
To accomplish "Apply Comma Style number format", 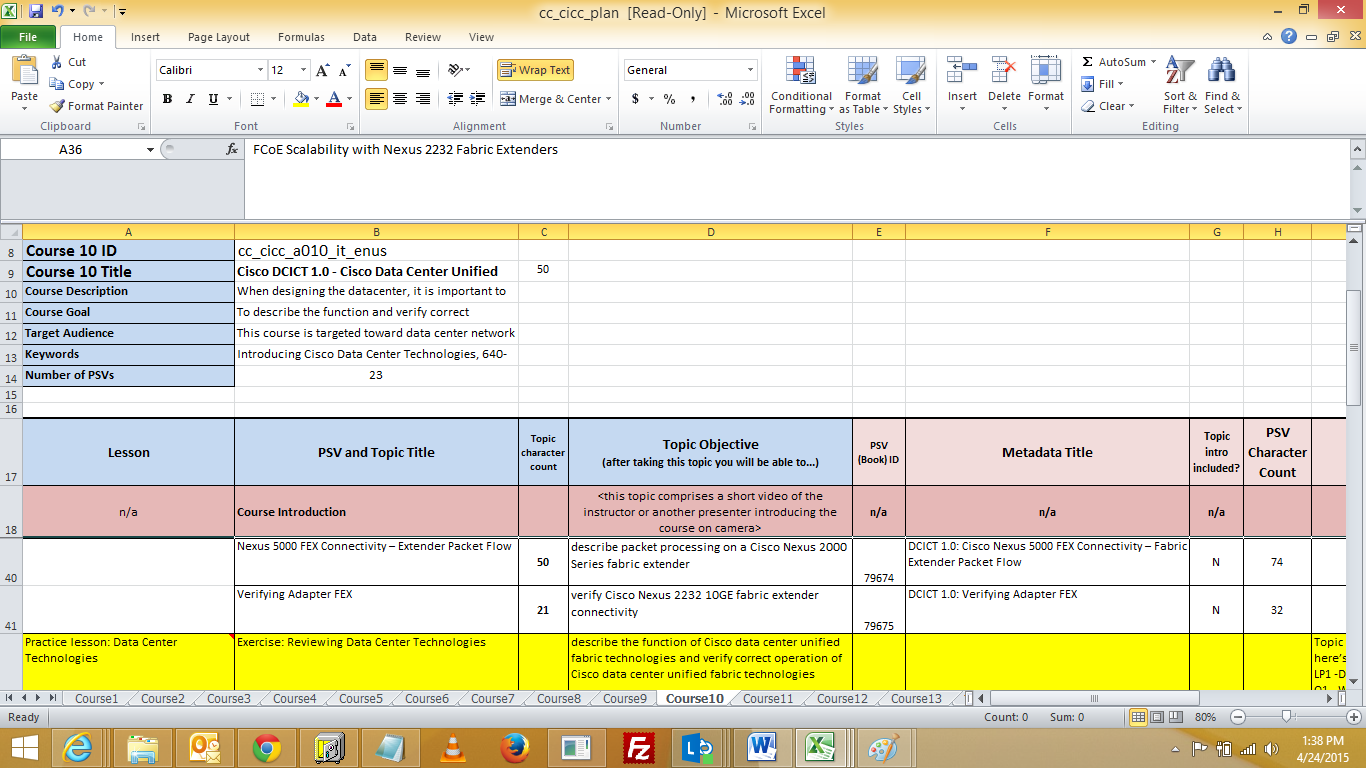I will pyautogui.click(x=692, y=99).
